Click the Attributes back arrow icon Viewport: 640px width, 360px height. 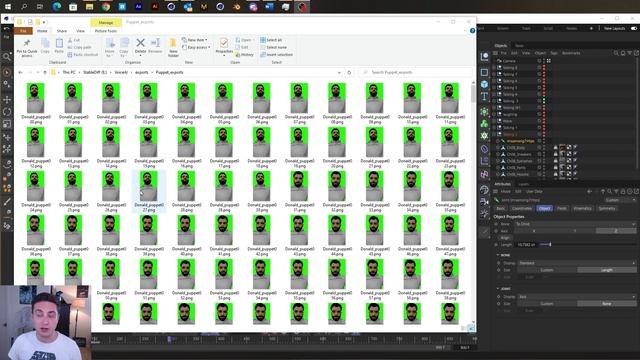pyautogui.click(x=589, y=191)
